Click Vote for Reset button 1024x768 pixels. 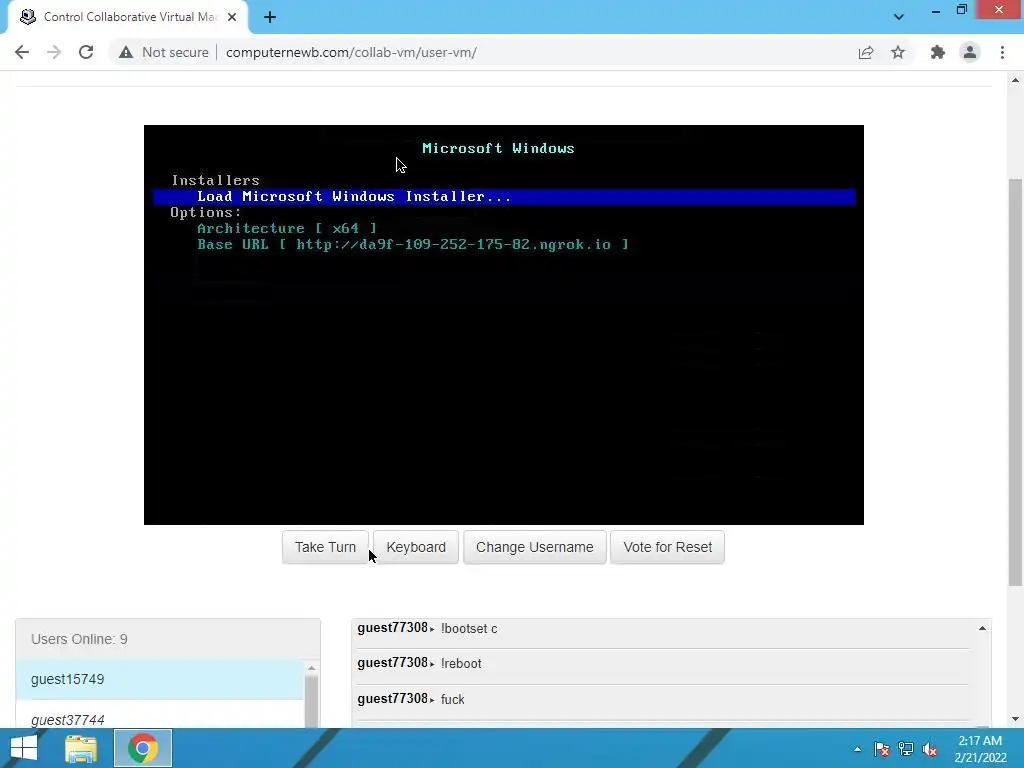[x=667, y=547]
